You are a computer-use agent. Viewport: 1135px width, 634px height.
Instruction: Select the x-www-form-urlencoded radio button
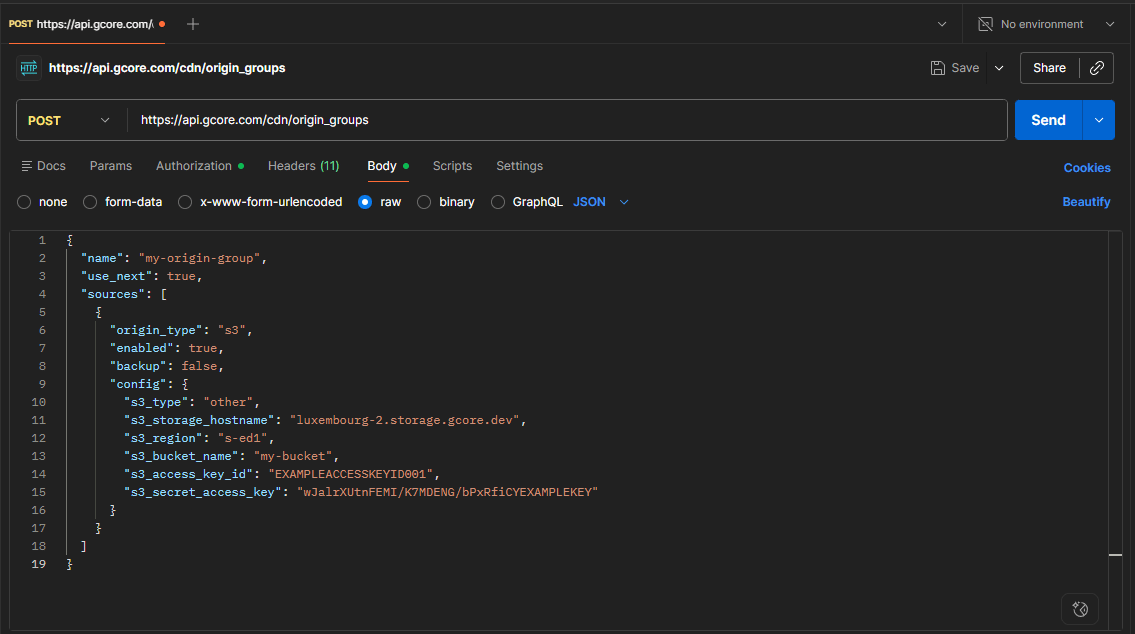(x=185, y=202)
